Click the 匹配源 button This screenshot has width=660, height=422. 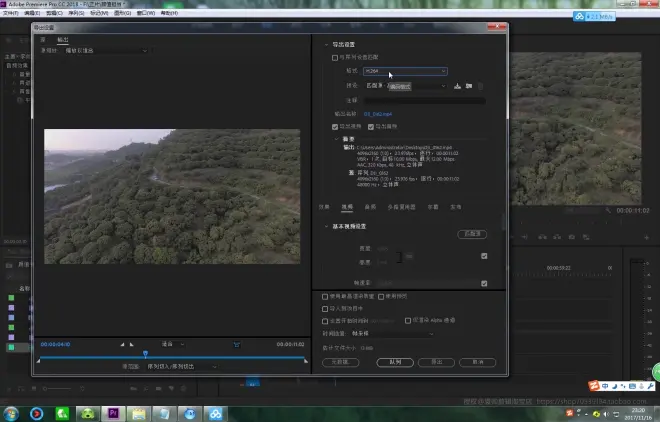472,234
